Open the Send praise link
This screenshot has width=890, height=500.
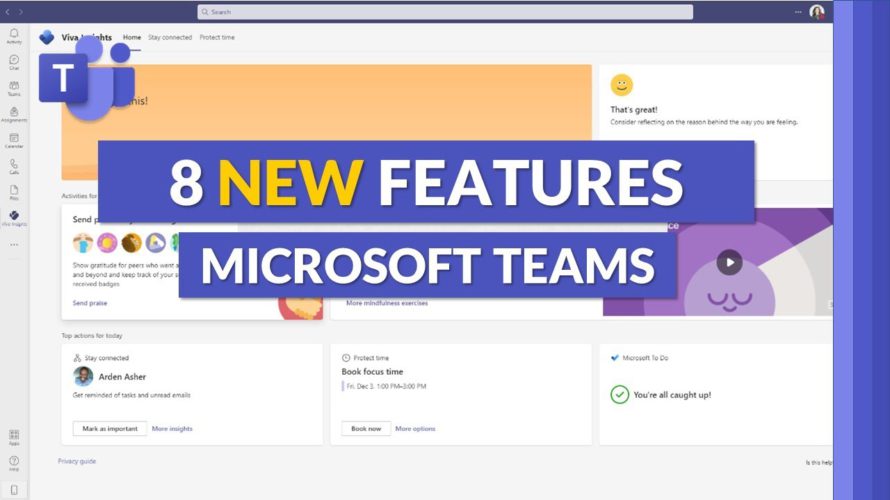[90, 303]
